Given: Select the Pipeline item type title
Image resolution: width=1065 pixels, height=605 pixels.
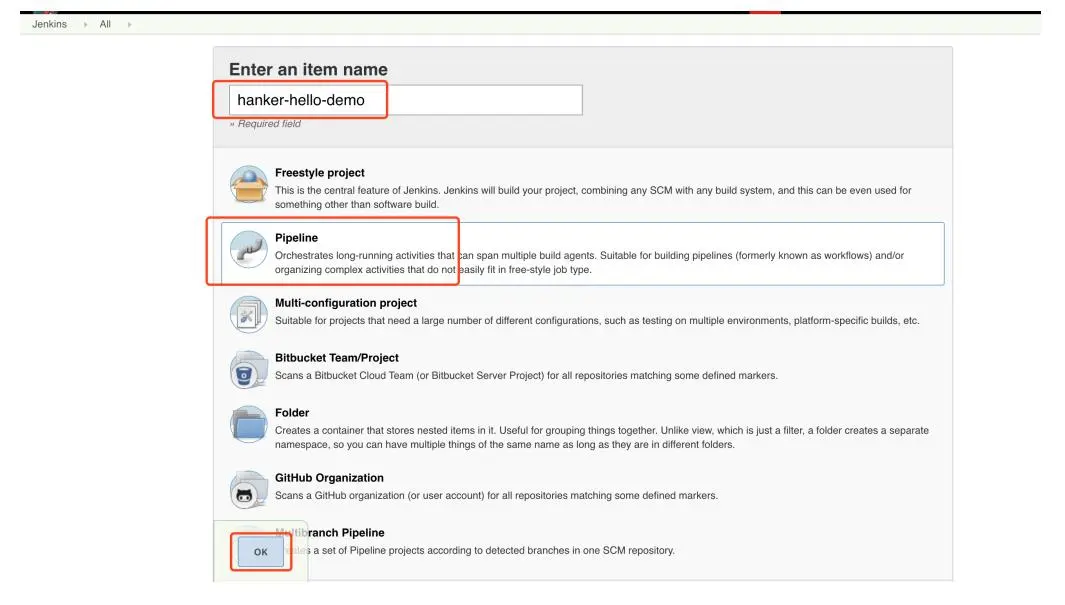Looking at the screenshot, I should click(x=296, y=238).
